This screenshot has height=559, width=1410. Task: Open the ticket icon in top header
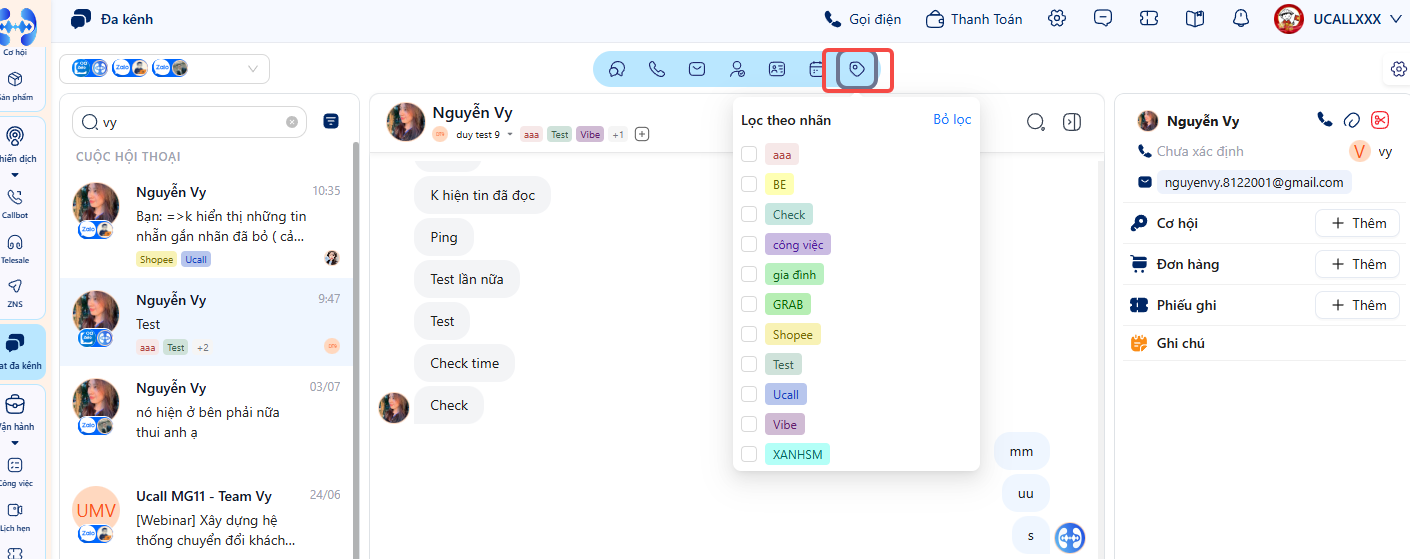[x=1149, y=19]
